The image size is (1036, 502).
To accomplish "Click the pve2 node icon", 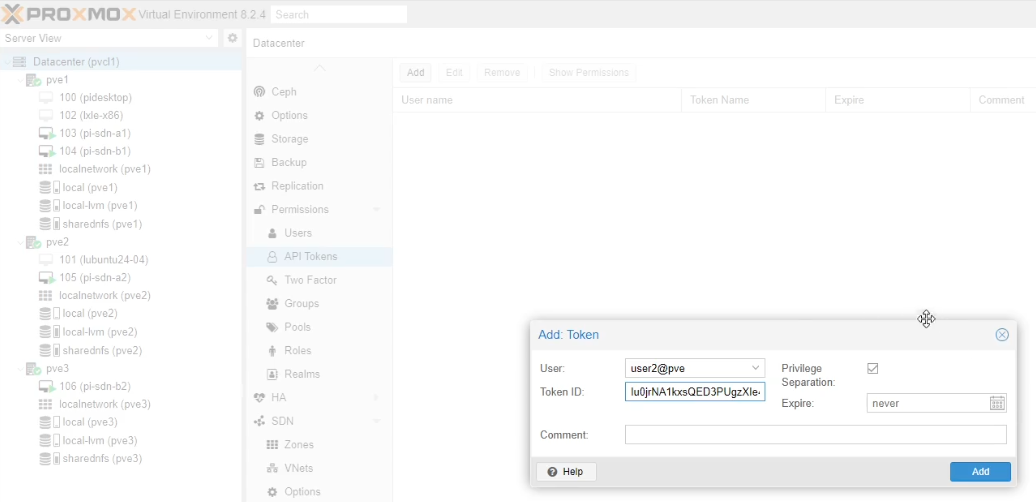I will pyautogui.click(x=33, y=242).
